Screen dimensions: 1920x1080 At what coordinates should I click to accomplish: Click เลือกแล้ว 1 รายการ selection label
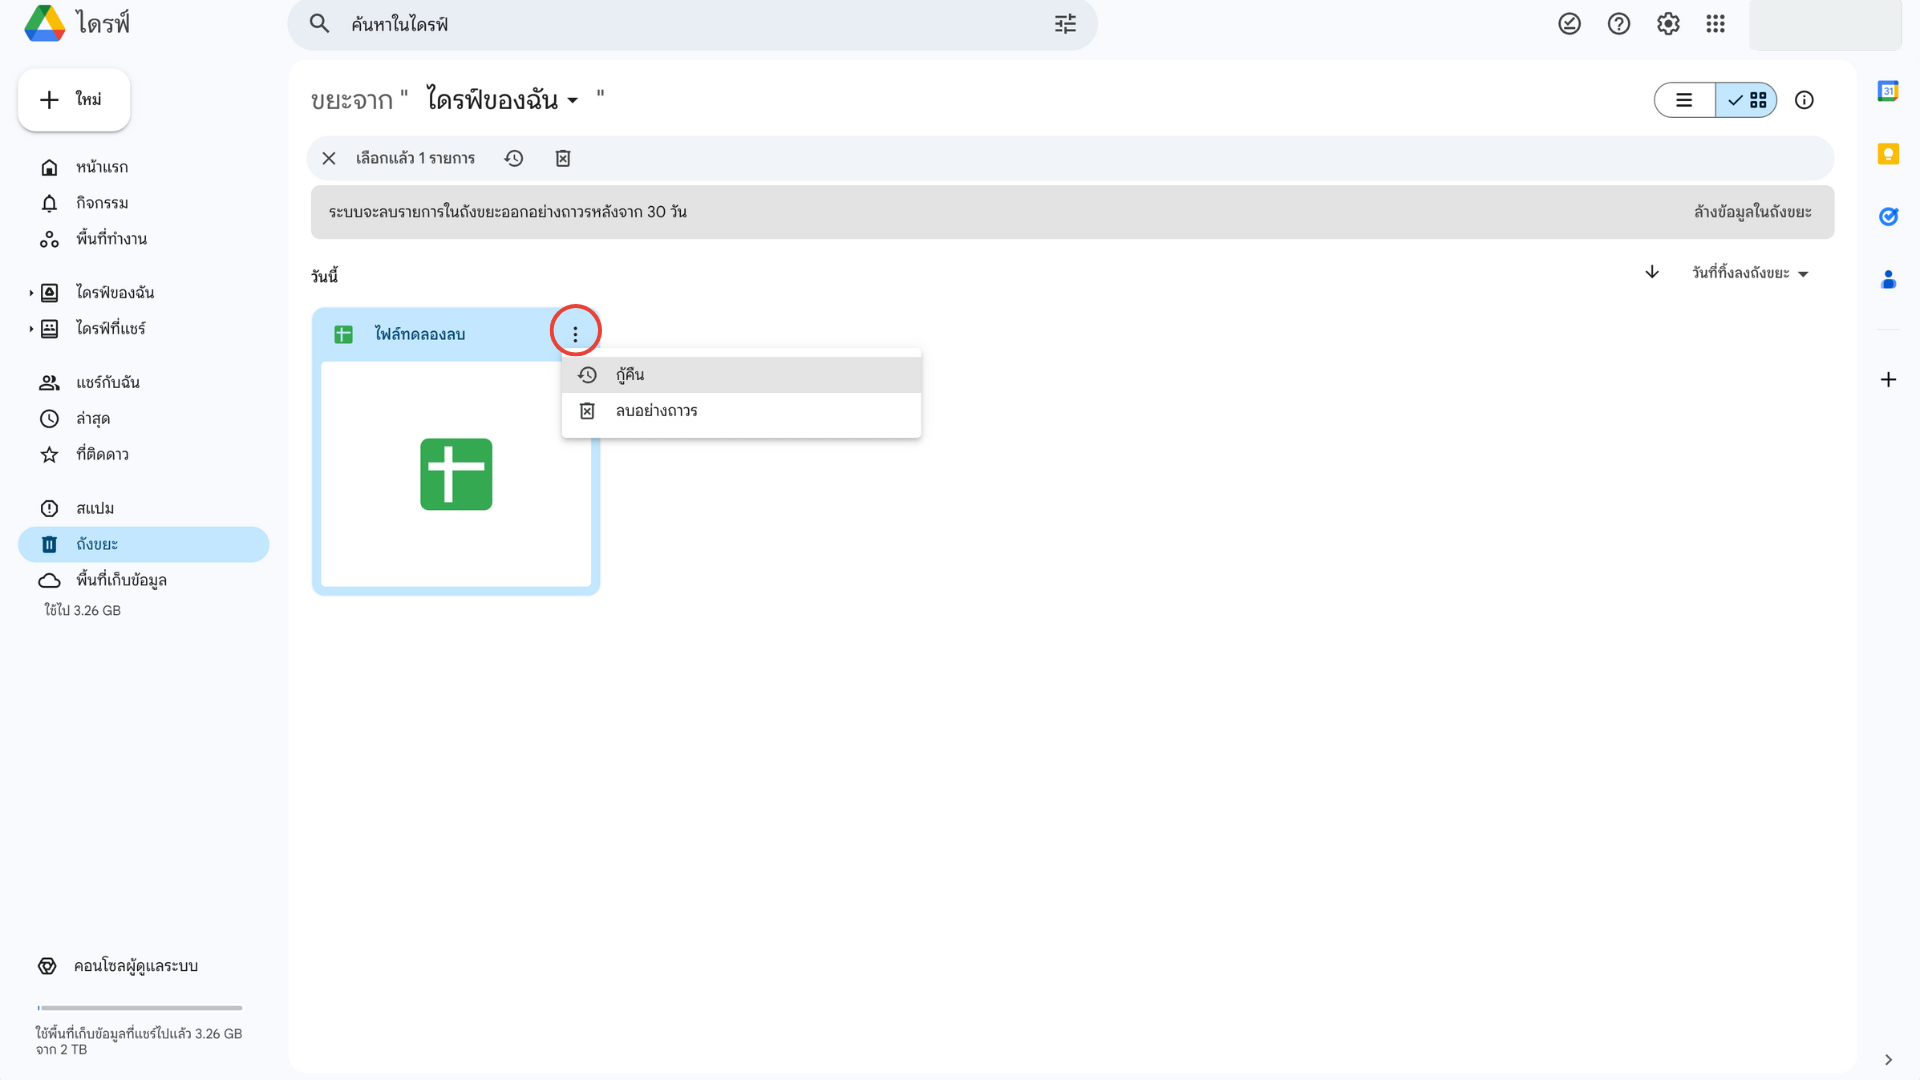(415, 158)
